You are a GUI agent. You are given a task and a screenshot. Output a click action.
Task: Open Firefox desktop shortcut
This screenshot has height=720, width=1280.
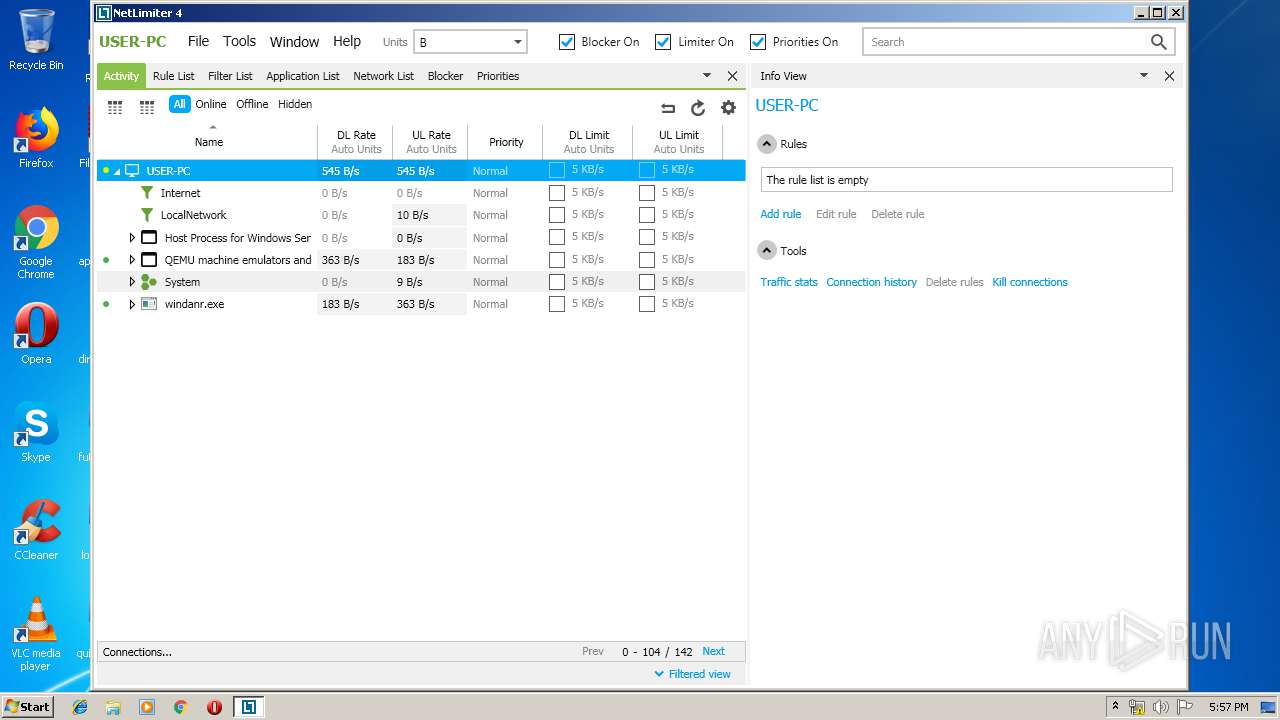click(36, 138)
